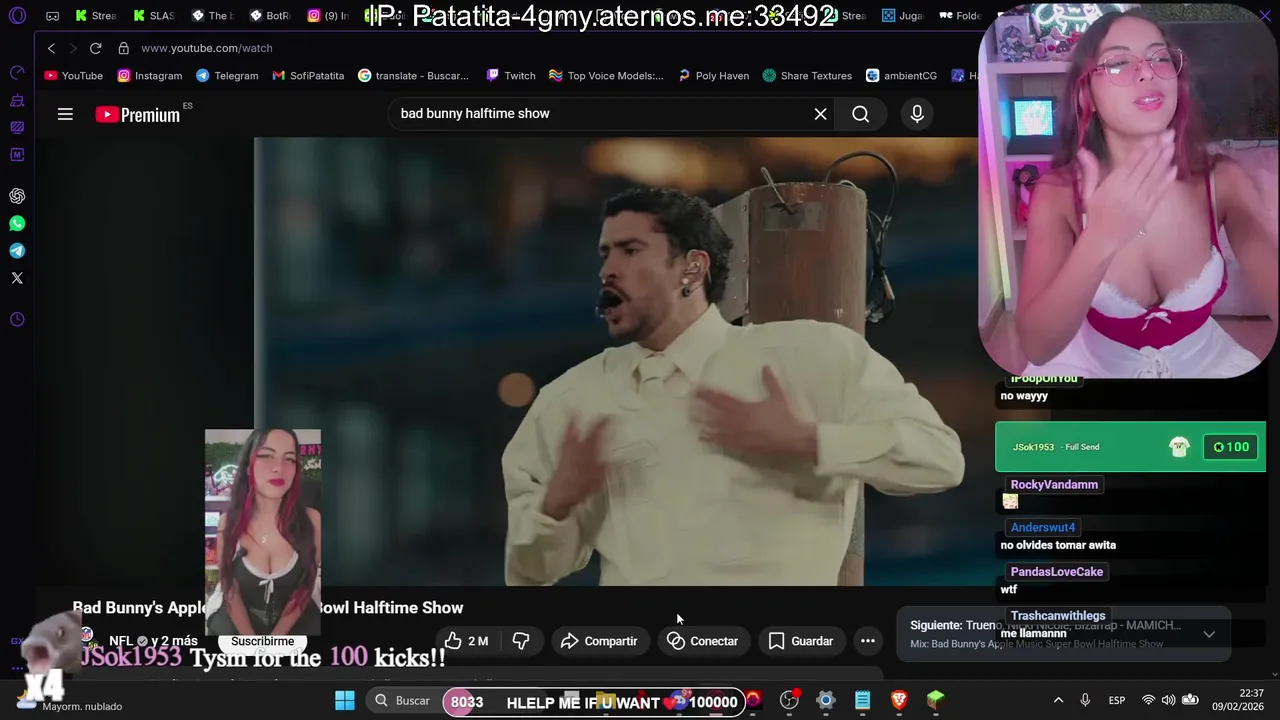Open the Poly Haven bookmark
This screenshot has height=720, width=1280.
coord(713,76)
